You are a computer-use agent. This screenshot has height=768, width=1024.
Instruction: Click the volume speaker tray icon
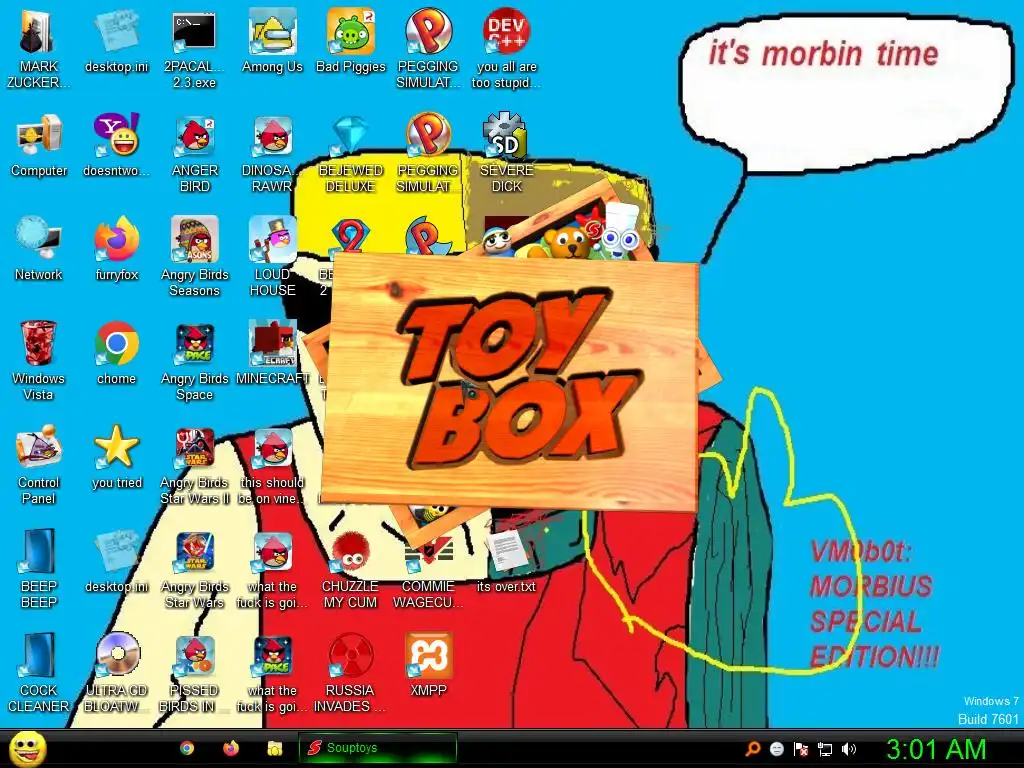[x=849, y=749]
